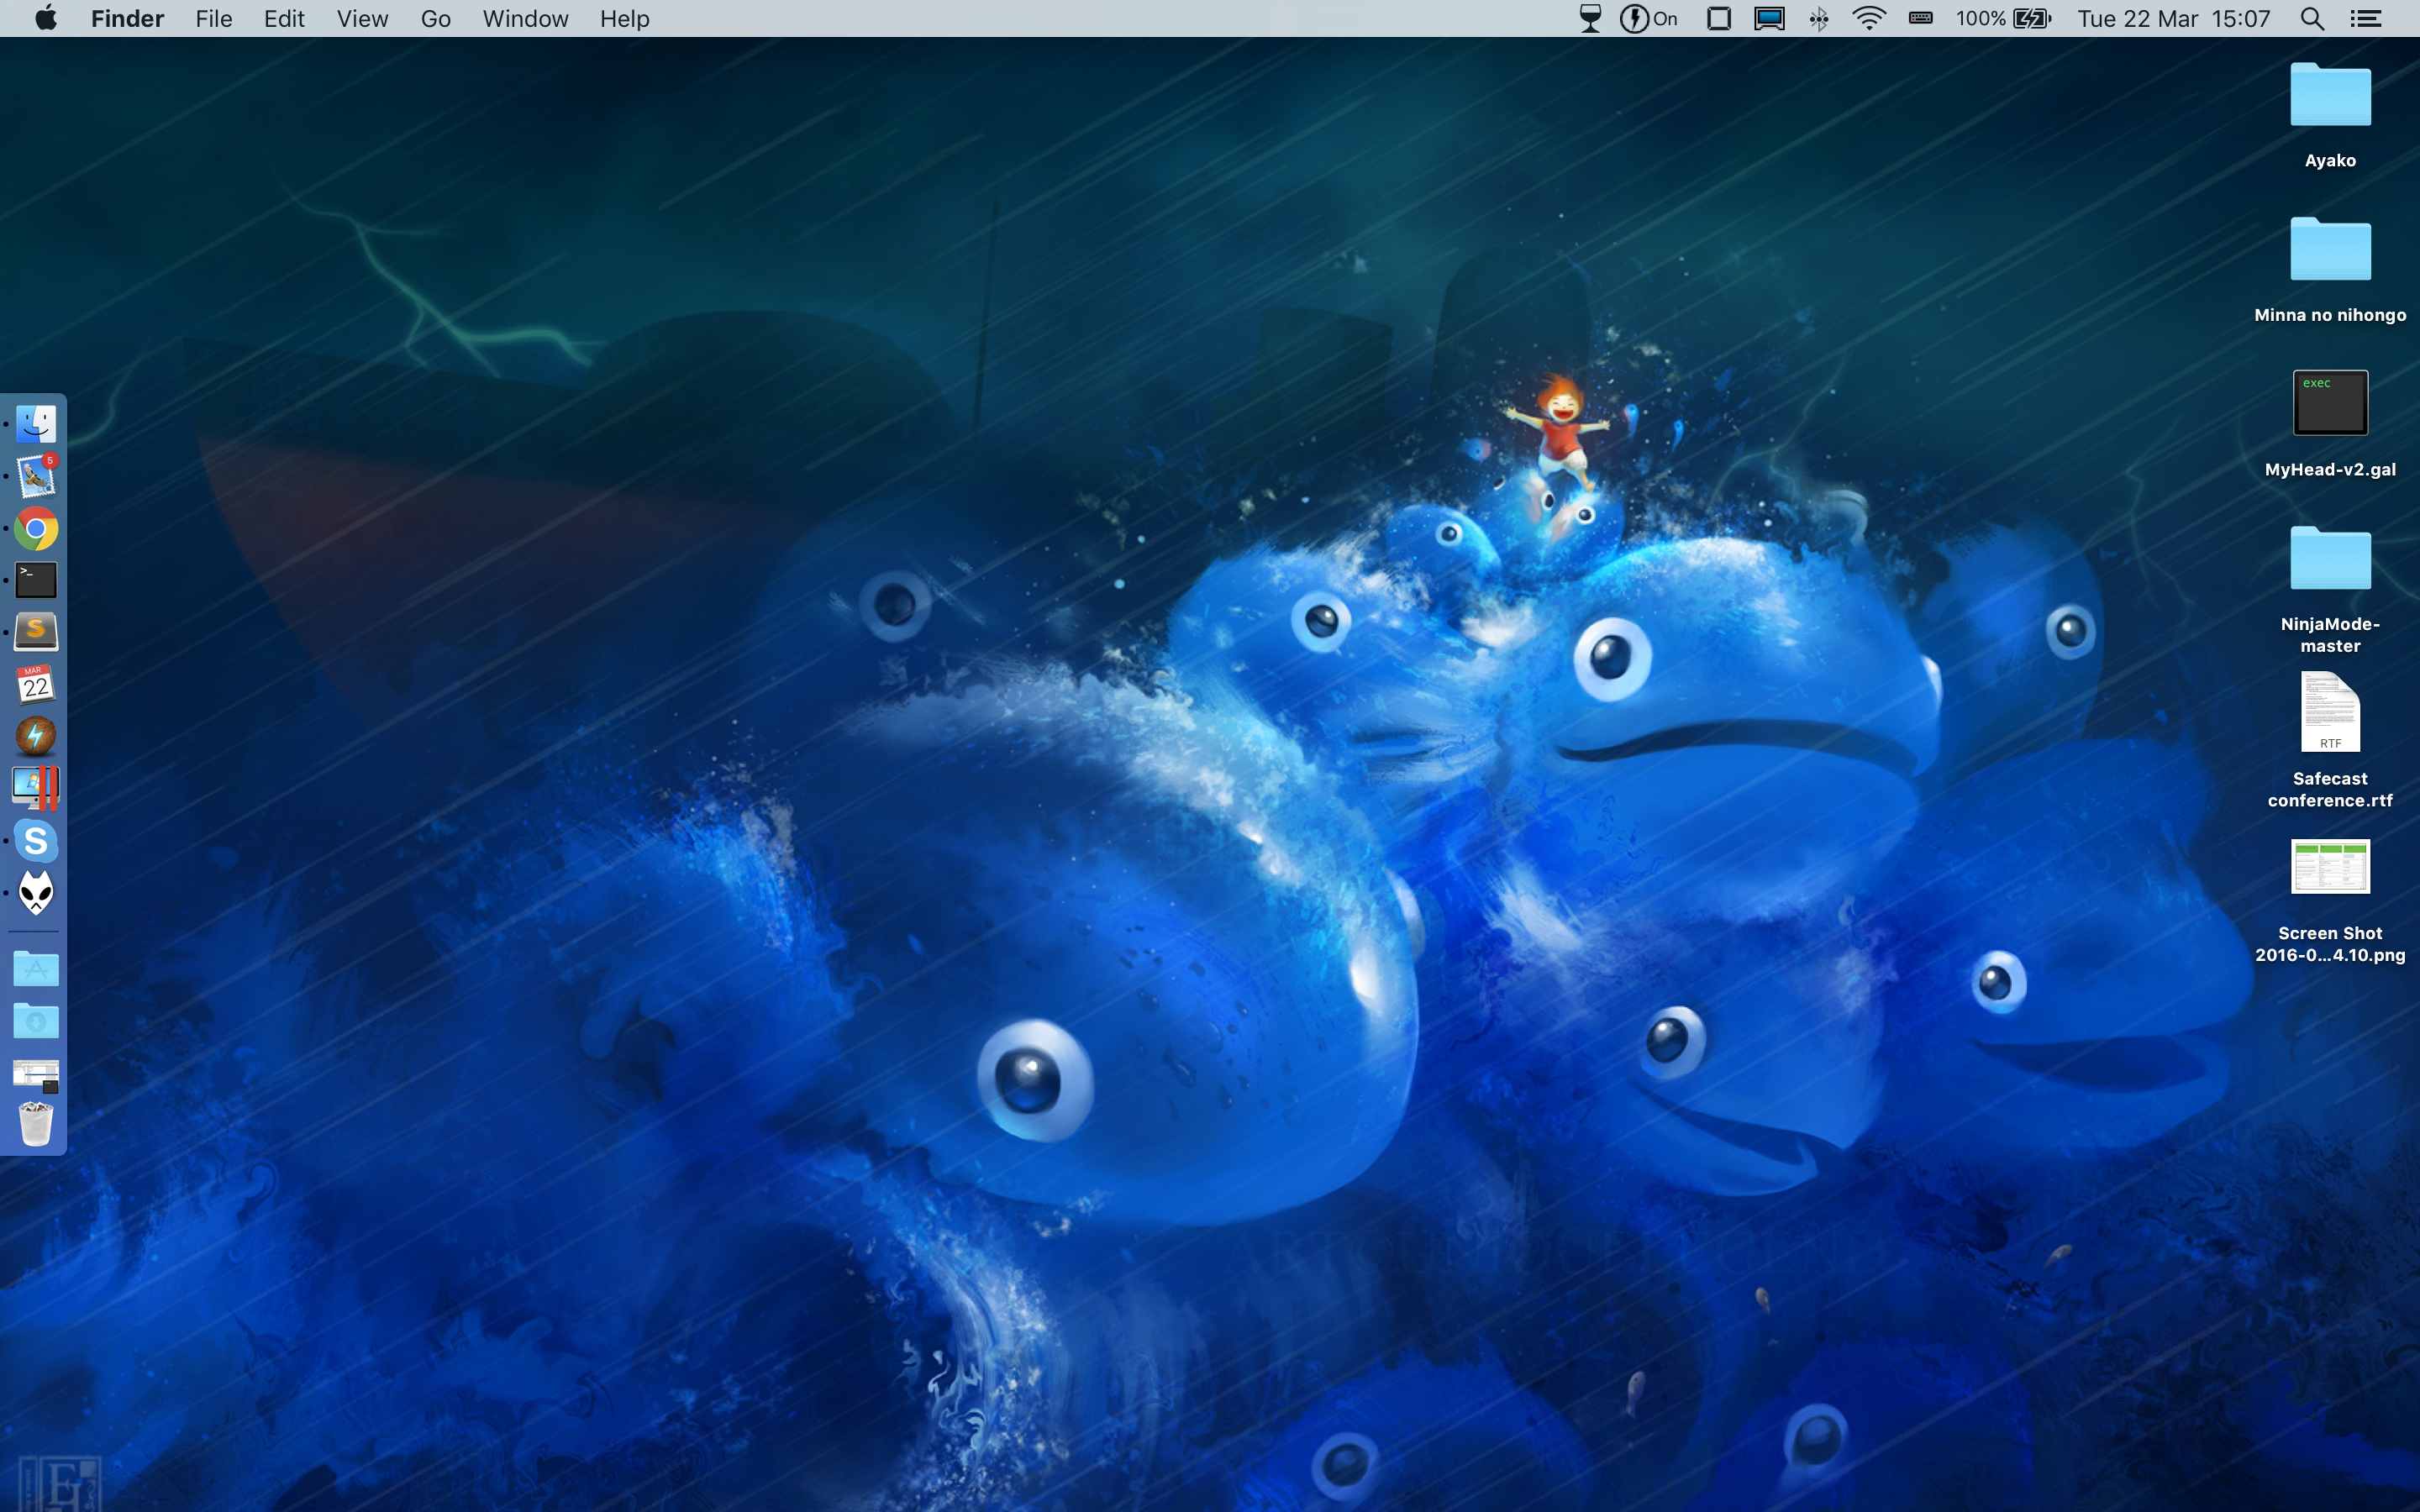
Task: Open the Calendar app showing 22
Action: click(36, 685)
